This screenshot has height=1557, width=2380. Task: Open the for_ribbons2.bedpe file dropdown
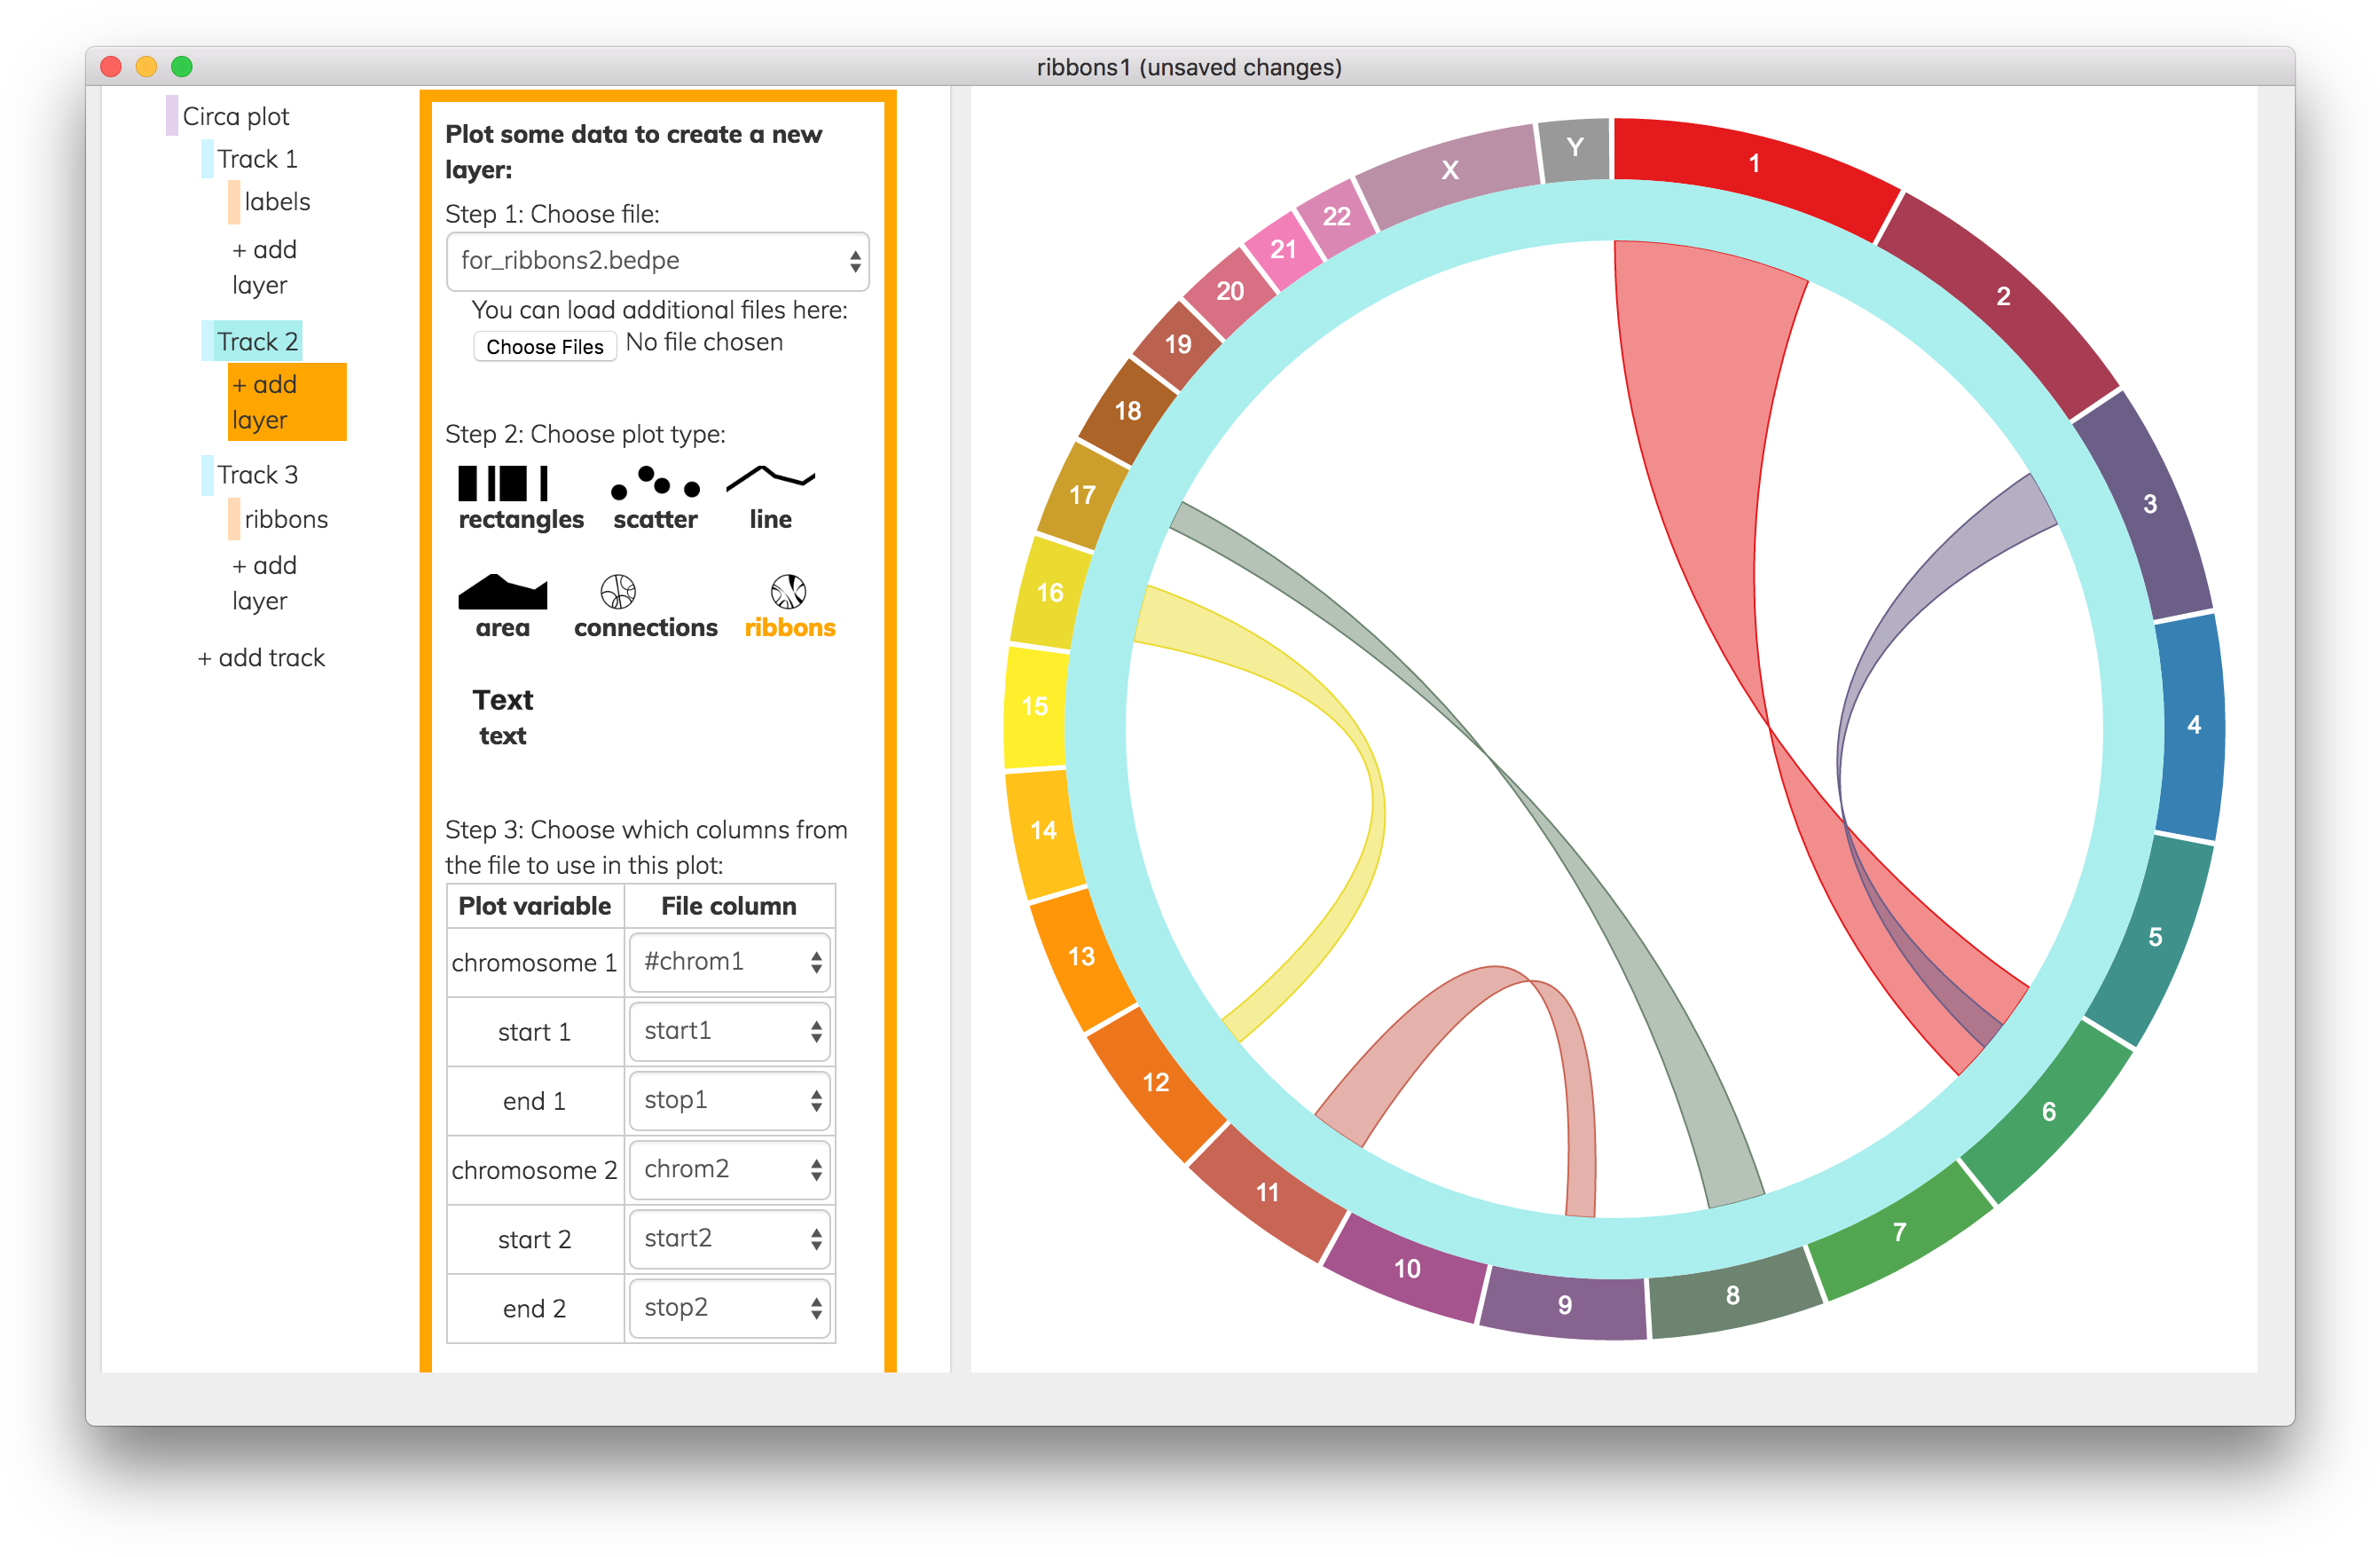(657, 261)
